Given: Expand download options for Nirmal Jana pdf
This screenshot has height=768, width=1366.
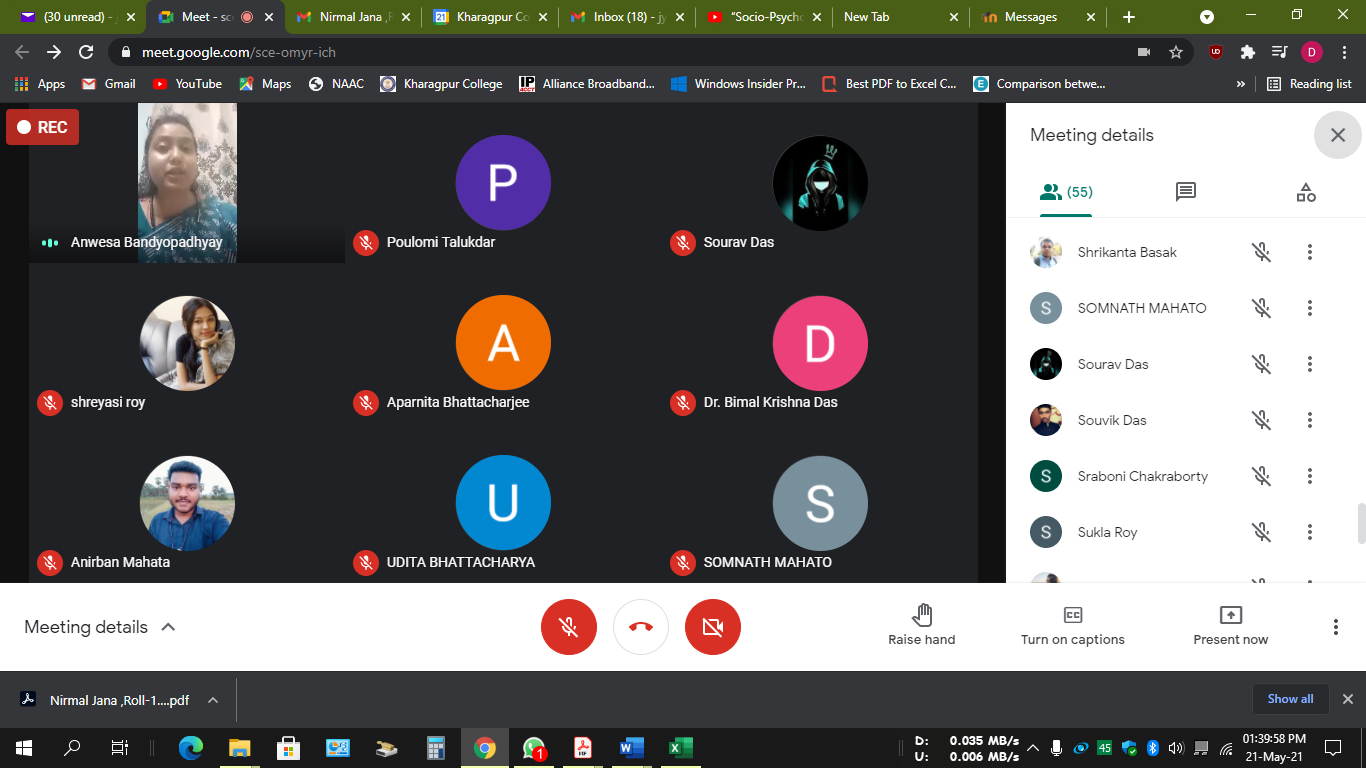Looking at the screenshot, I should (213, 700).
